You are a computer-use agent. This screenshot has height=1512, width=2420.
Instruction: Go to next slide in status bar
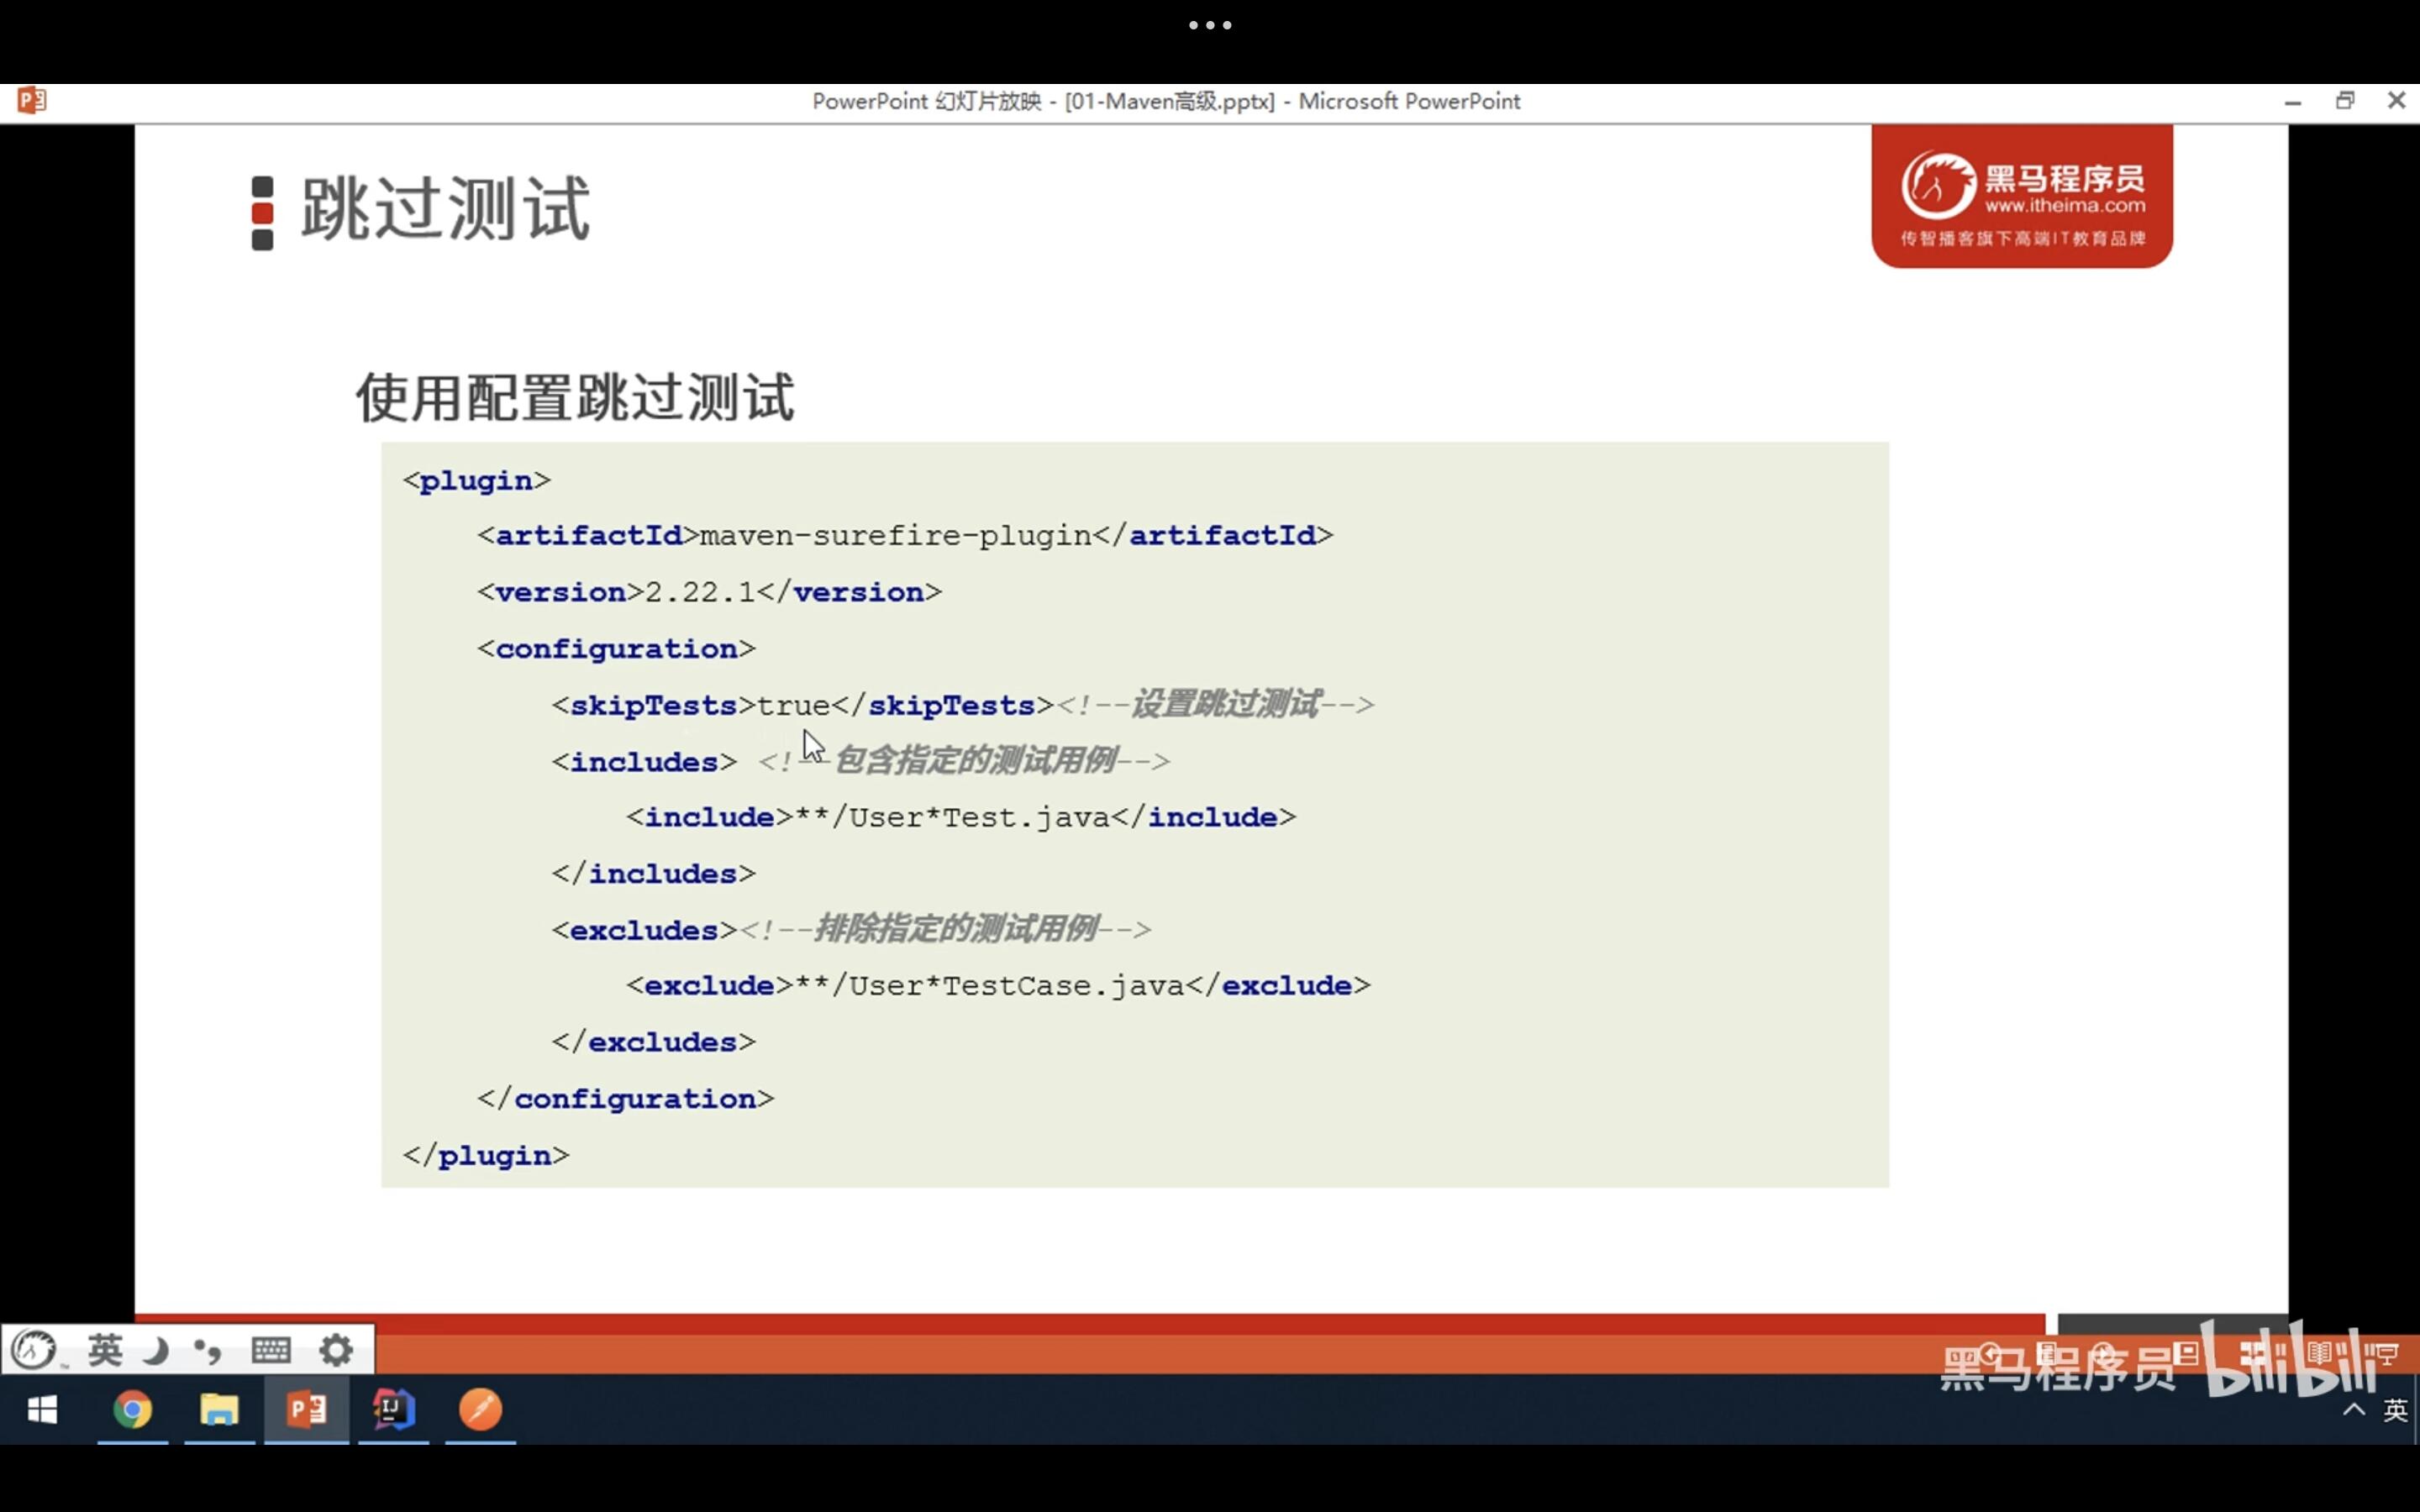[x=2103, y=1353]
